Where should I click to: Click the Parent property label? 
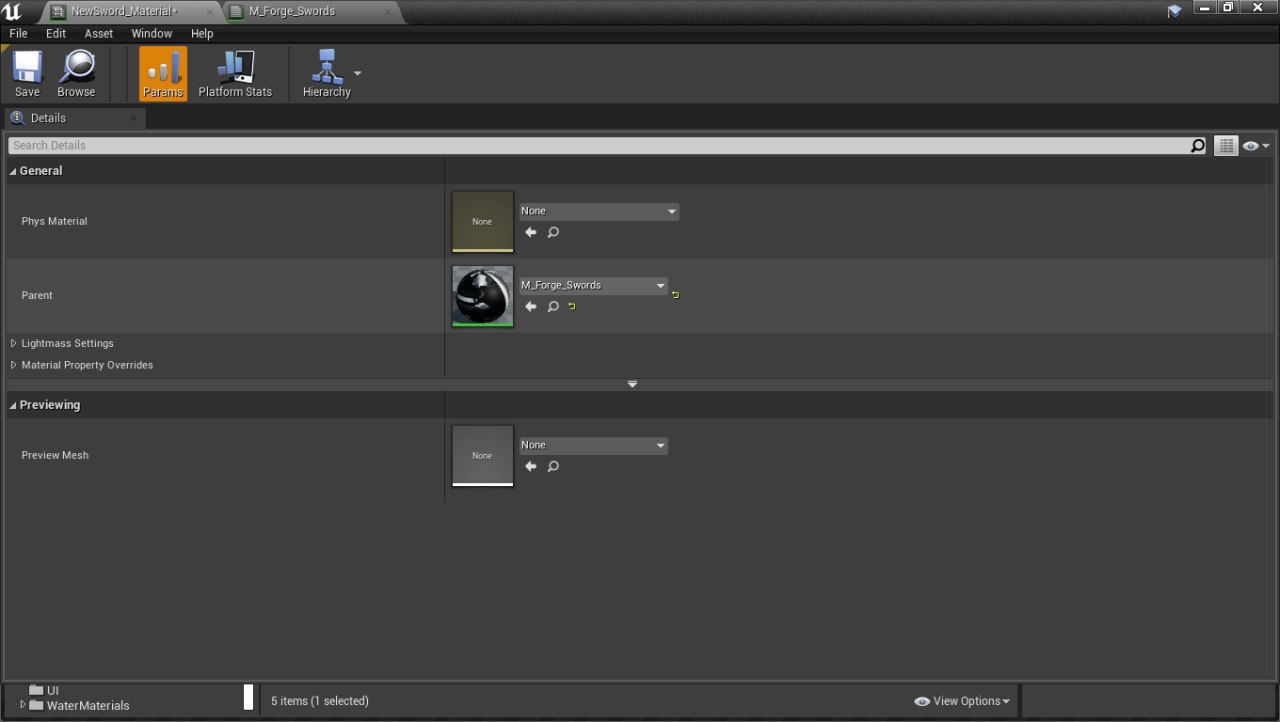(x=37, y=295)
